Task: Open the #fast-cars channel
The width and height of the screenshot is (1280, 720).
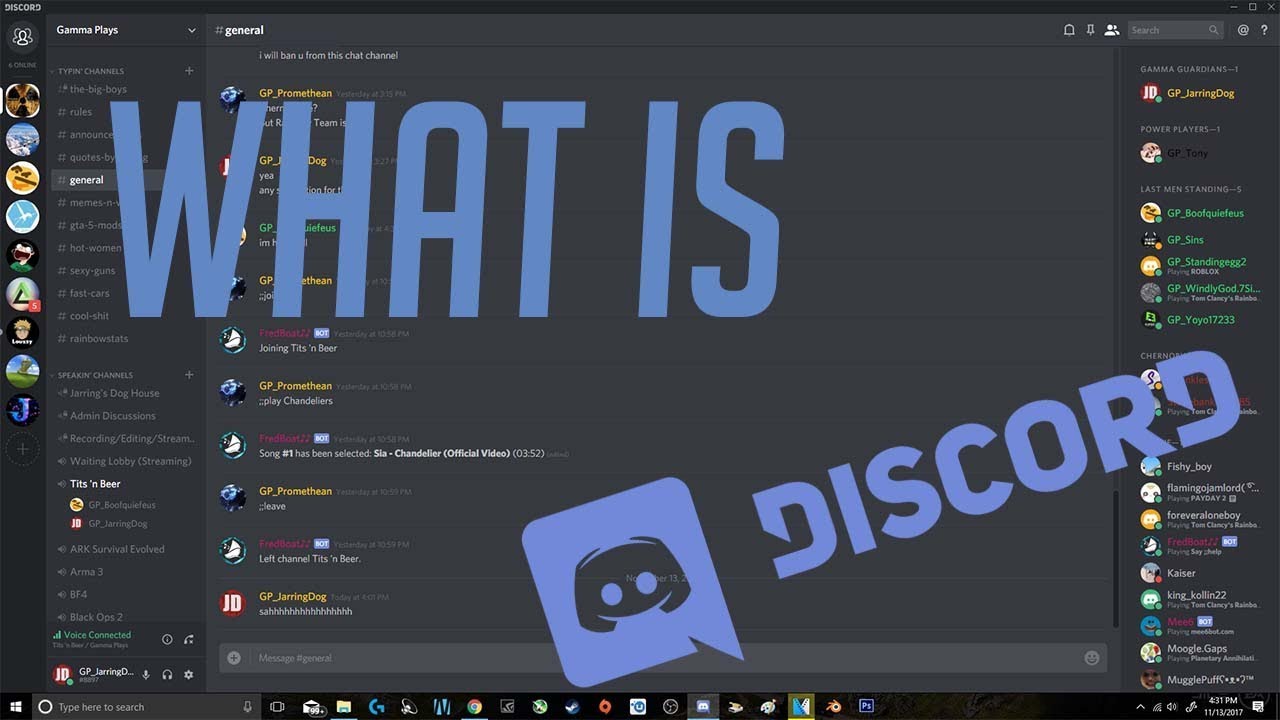Action: pyautogui.click(x=90, y=293)
